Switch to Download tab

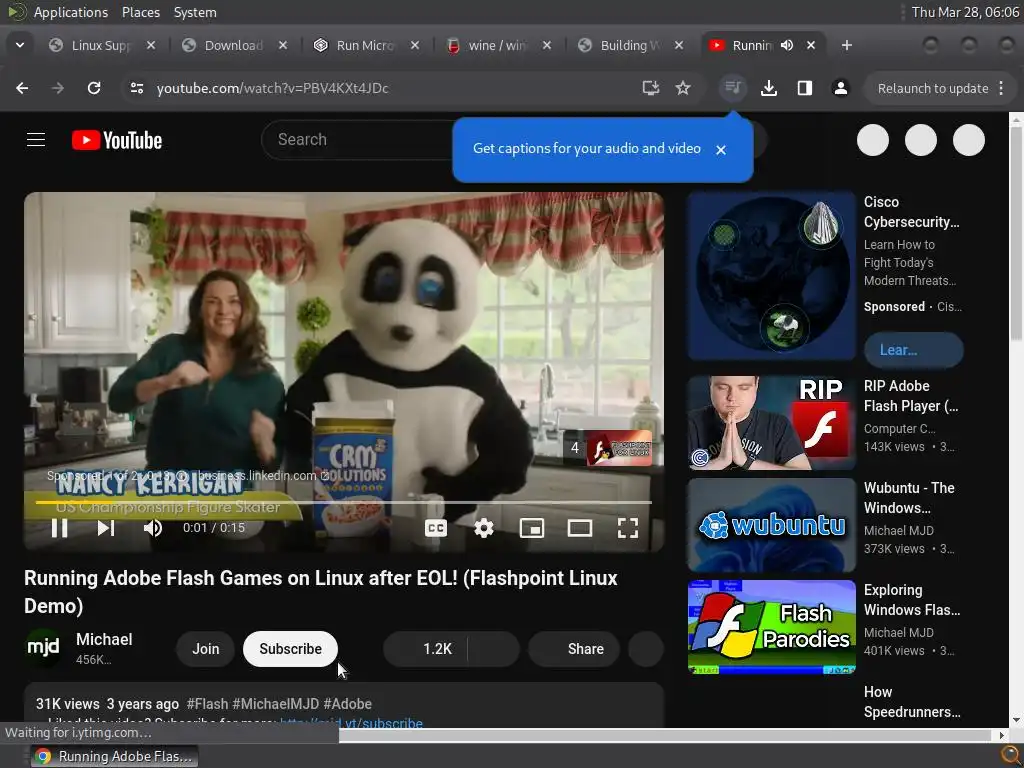pyautogui.click(x=233, y=45)
